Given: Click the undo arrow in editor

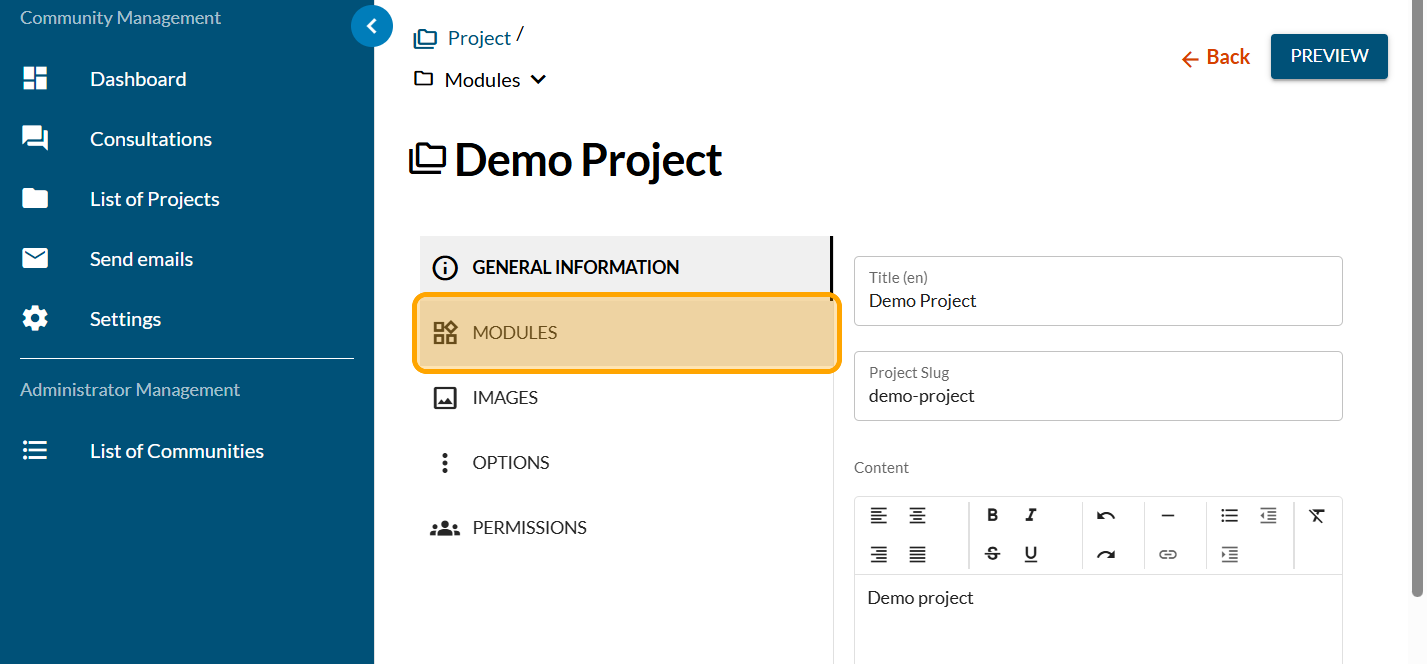Looking at the screenshot, I should (1105, 516).
